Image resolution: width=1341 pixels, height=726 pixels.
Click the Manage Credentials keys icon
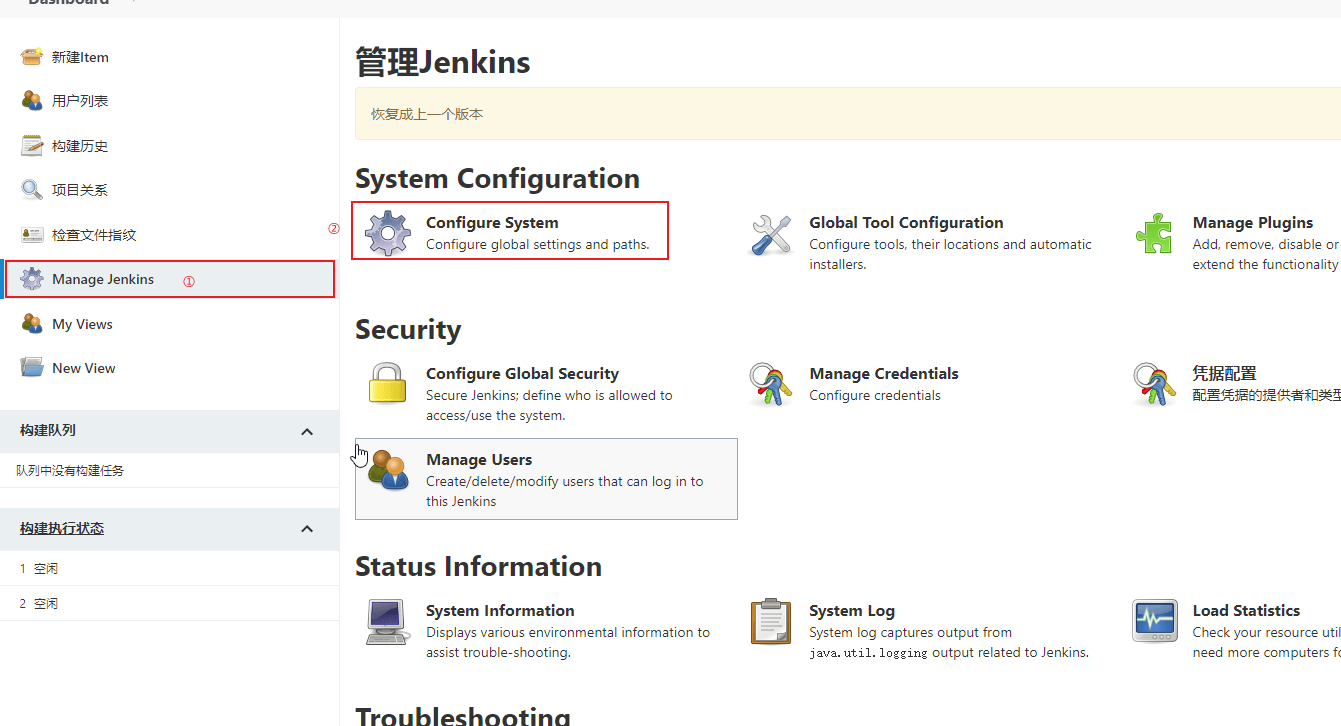(x=771, y=384)
